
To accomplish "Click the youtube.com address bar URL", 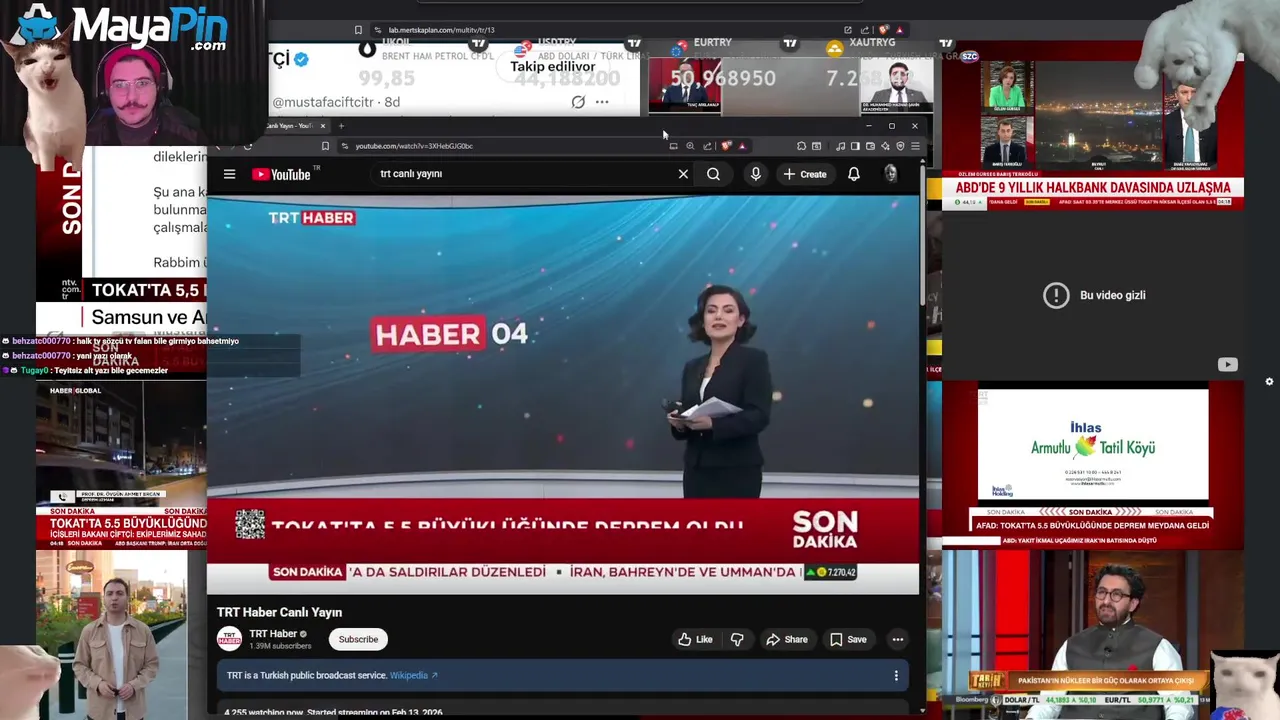I will coord(414,146).
